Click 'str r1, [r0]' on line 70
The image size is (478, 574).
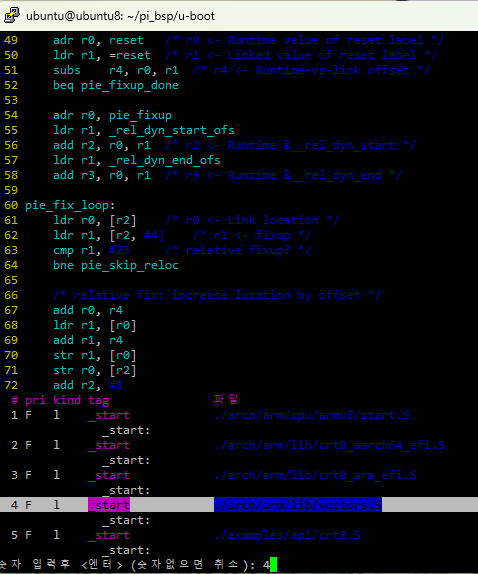(95, 355)
